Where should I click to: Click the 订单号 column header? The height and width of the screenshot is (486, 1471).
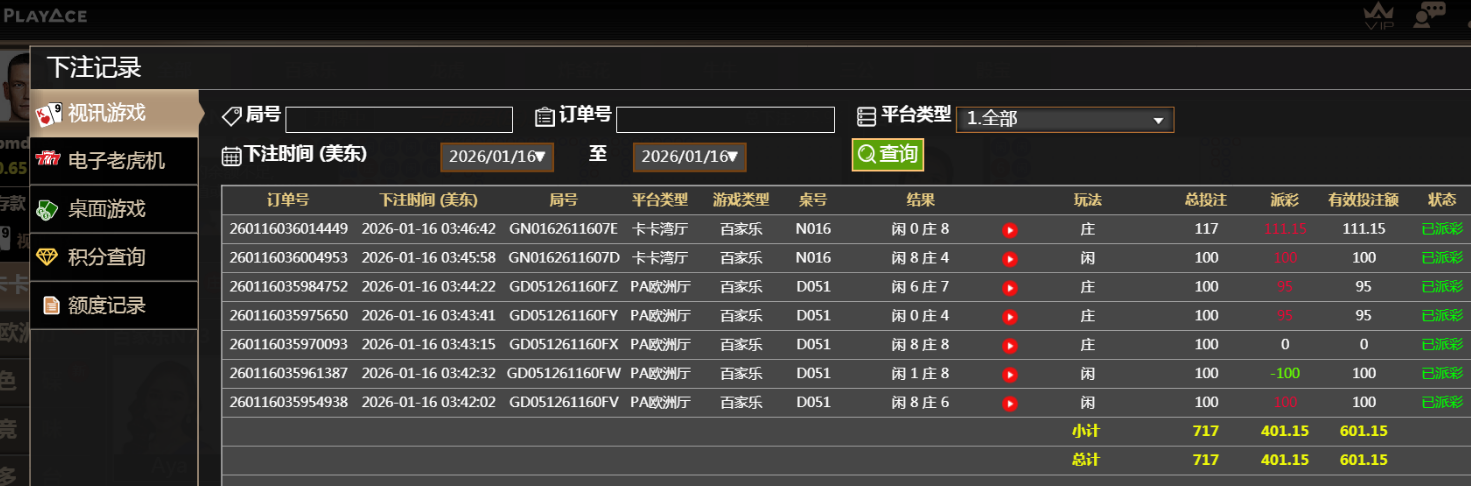click(288, 200)
